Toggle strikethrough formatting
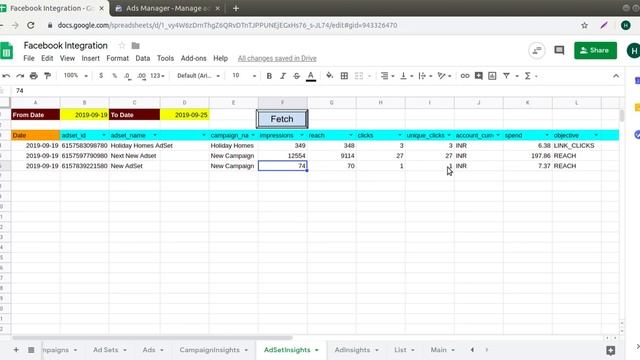 297,76
